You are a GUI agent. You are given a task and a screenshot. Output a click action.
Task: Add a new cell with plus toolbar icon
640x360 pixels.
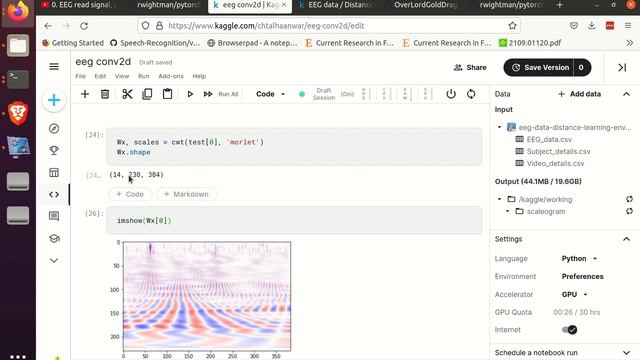click(x=85, y=94)
